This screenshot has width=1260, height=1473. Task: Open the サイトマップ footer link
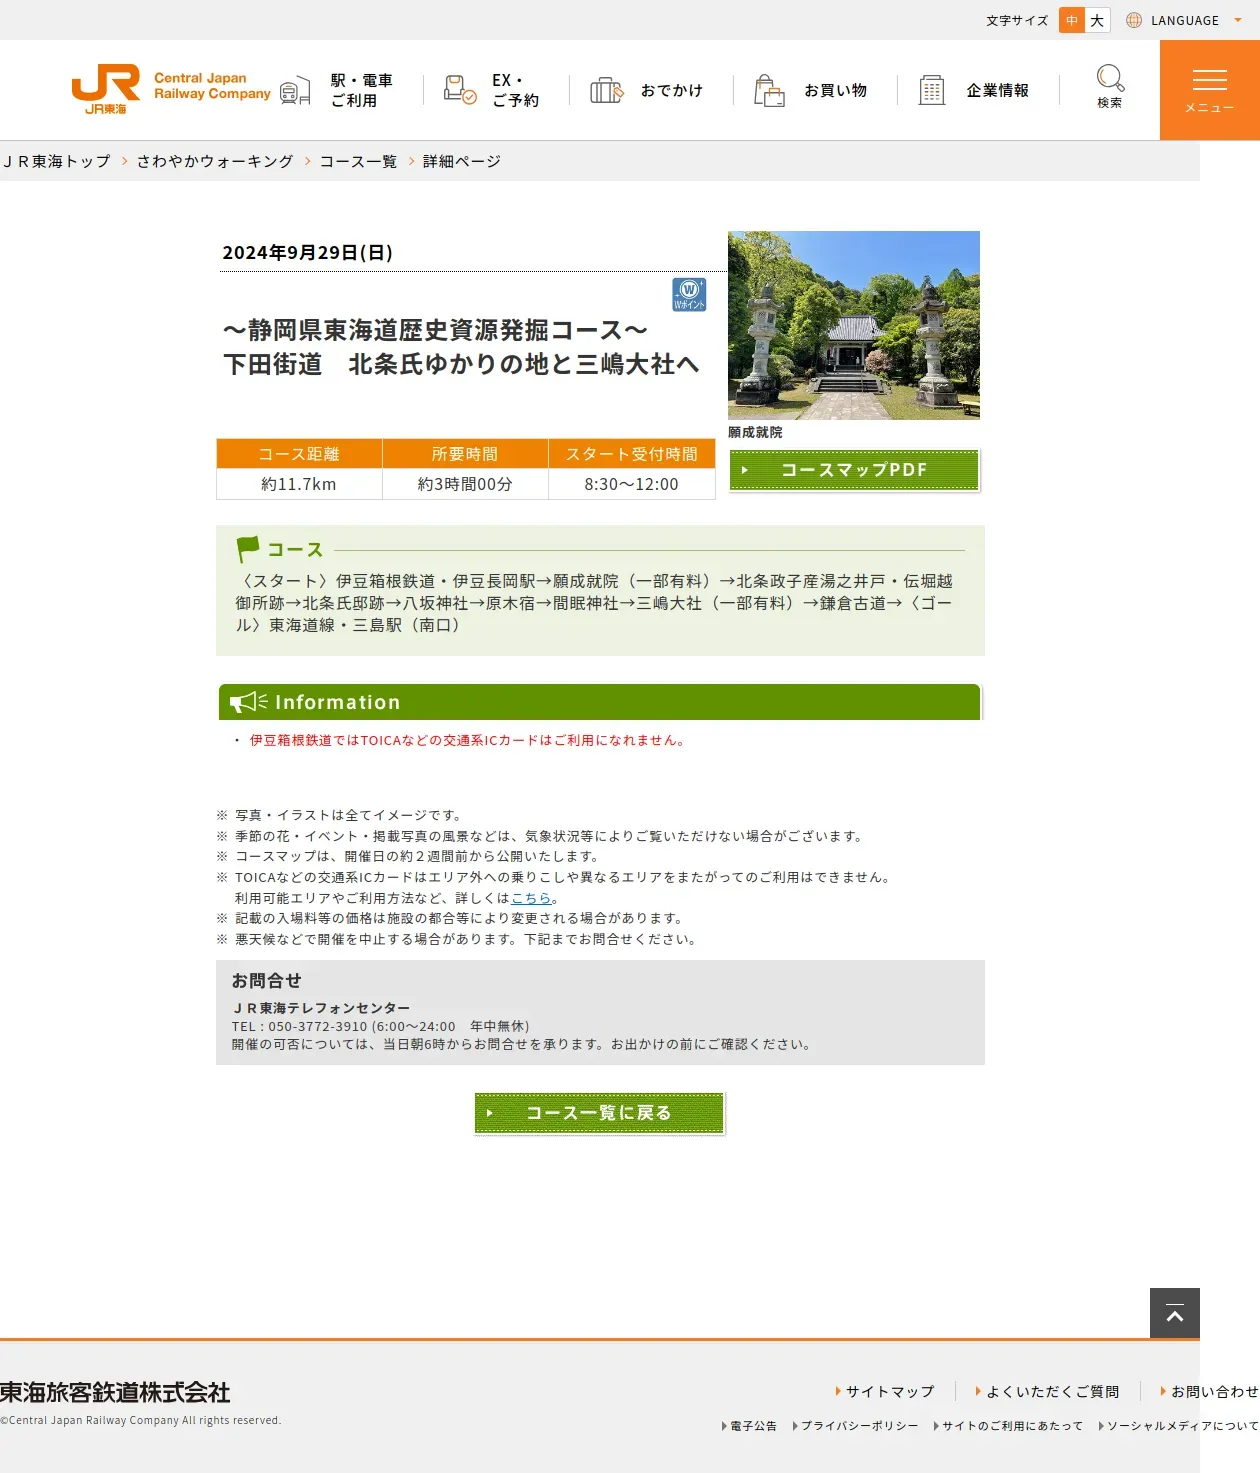tap(890, 1391)
